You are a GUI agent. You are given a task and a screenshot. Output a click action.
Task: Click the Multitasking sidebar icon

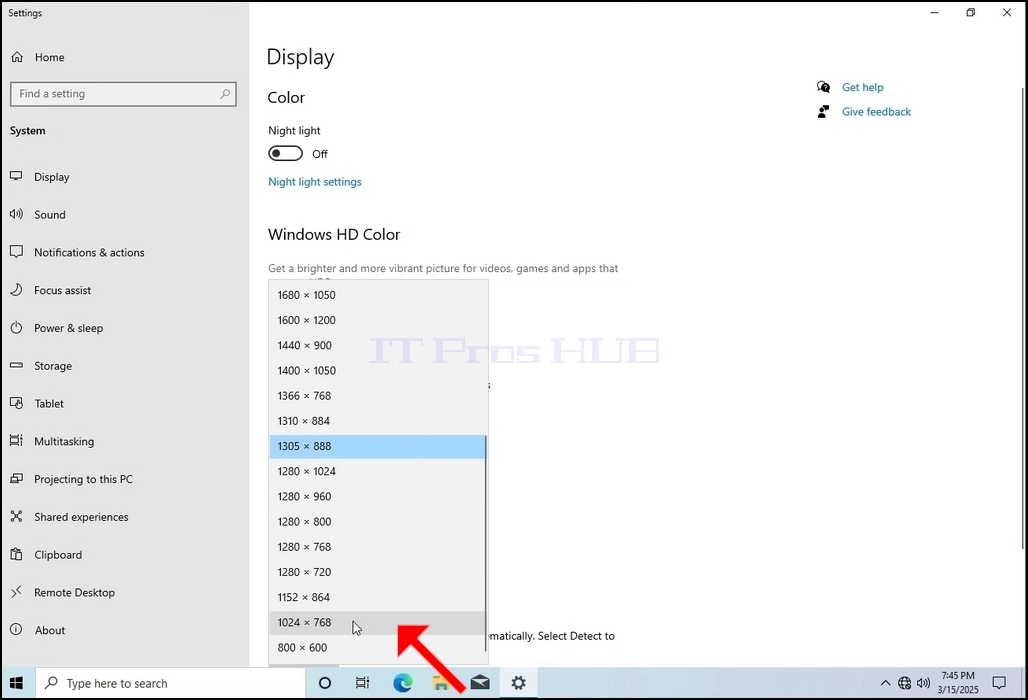[x=16, y=440]
